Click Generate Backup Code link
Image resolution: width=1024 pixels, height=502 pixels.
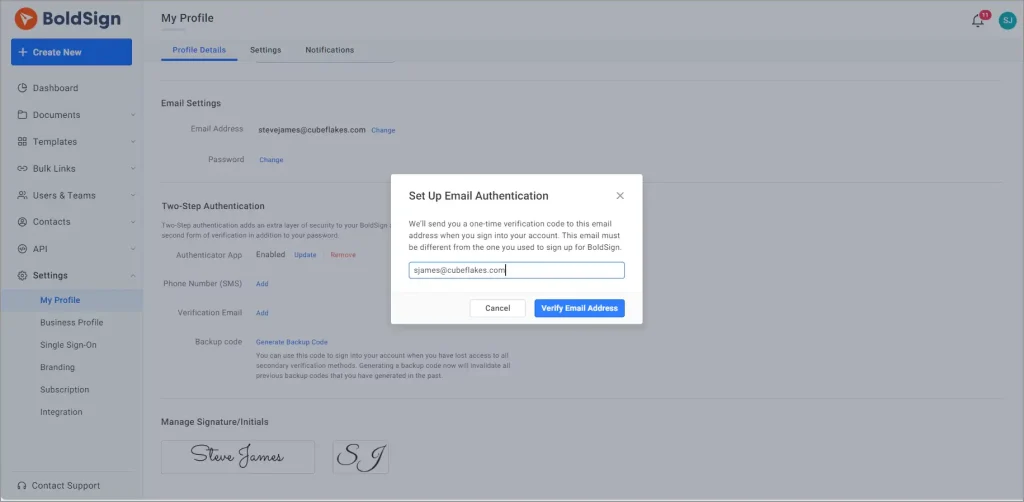coord(291,342)
